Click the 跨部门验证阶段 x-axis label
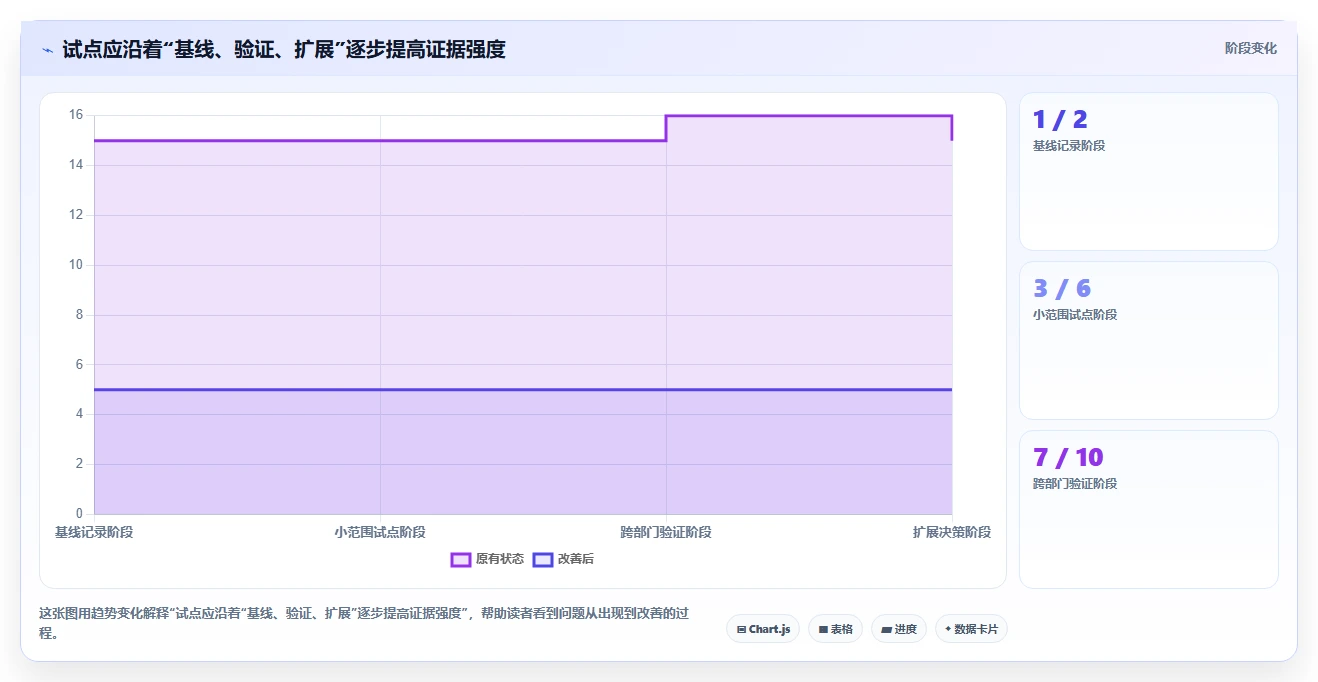Viewport: 1318px width, 682px height. click(x=666, y=532)
